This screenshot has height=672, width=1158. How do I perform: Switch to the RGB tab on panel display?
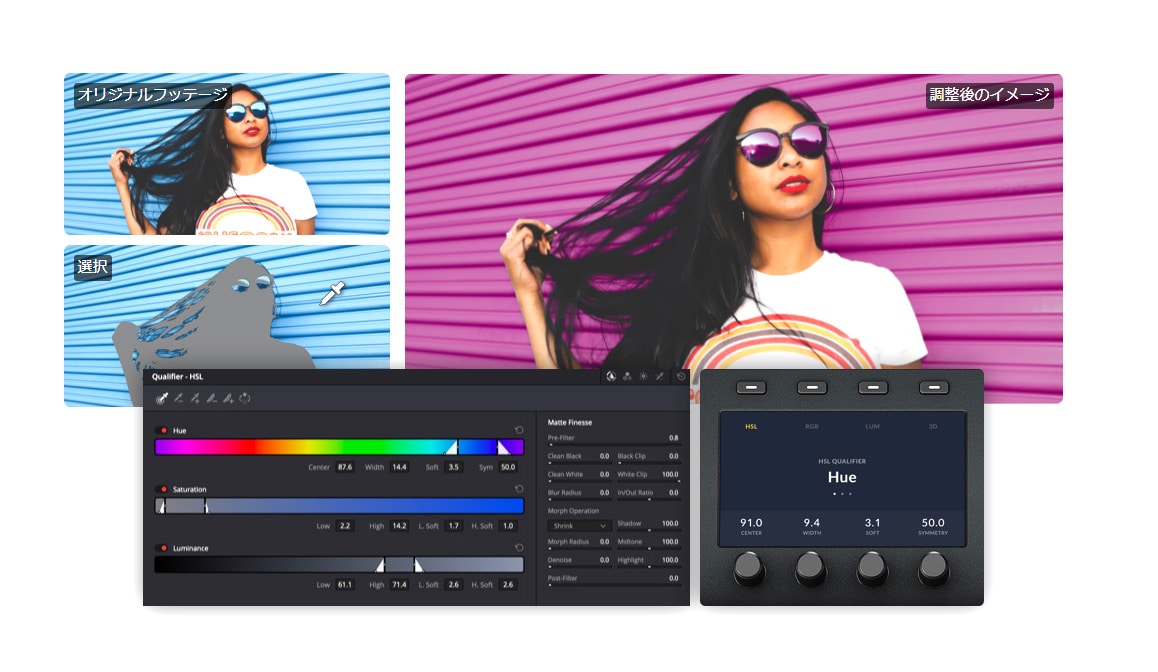(811, 427)
